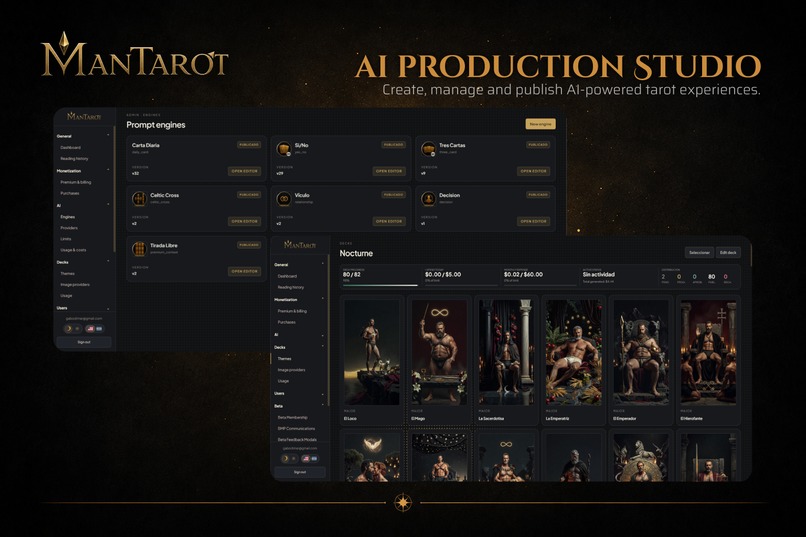Viewport: 806px width, 537px height.
Task: Open the La Emperatriz card thumbnail
Action: coord(574,353)
